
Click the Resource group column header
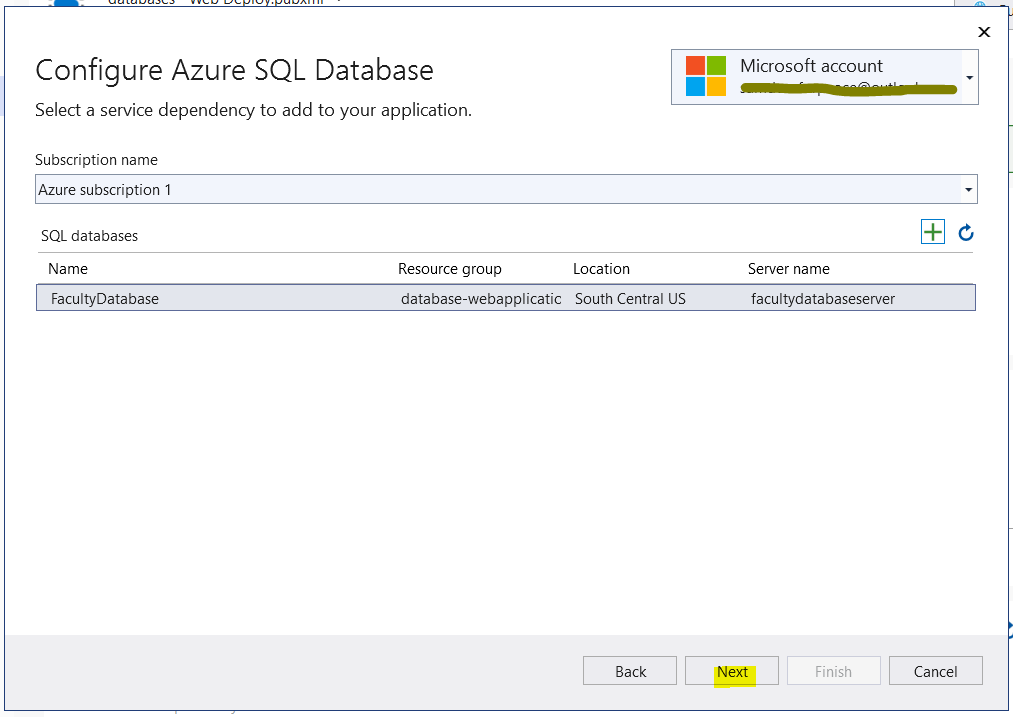pyautogui.click(x=450, y=269)
